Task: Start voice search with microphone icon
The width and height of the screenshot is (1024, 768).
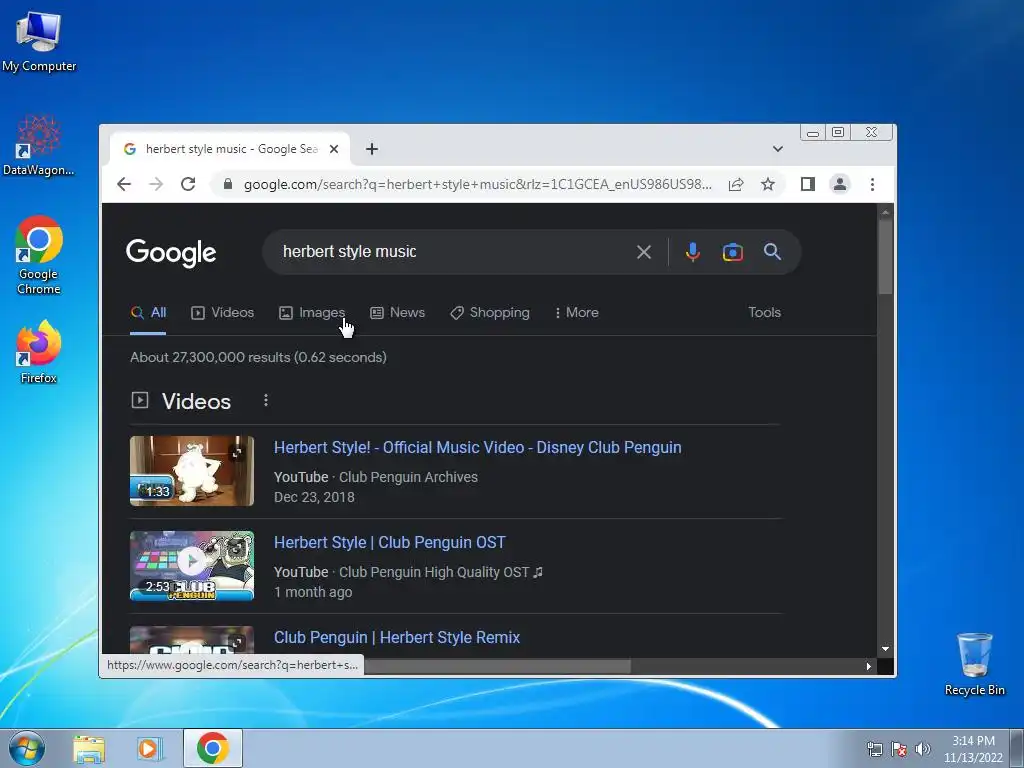Action: tap(693, 251)
